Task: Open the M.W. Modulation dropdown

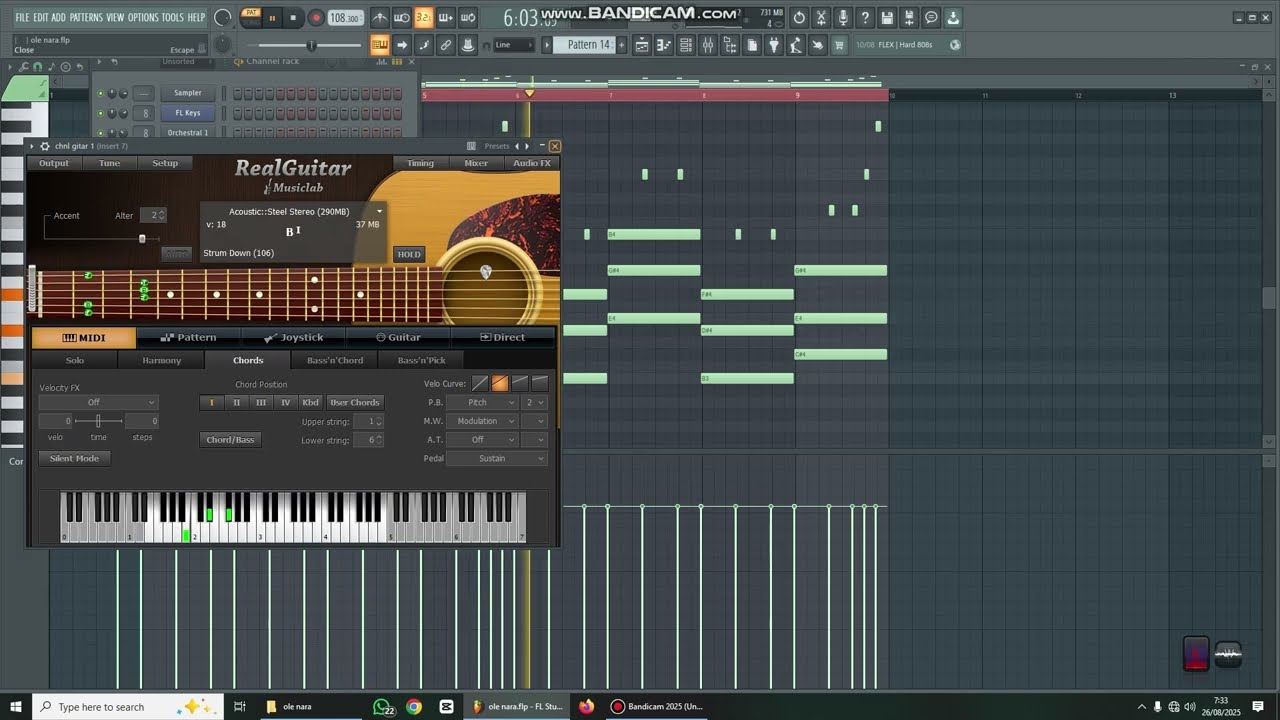Action: 482,421
